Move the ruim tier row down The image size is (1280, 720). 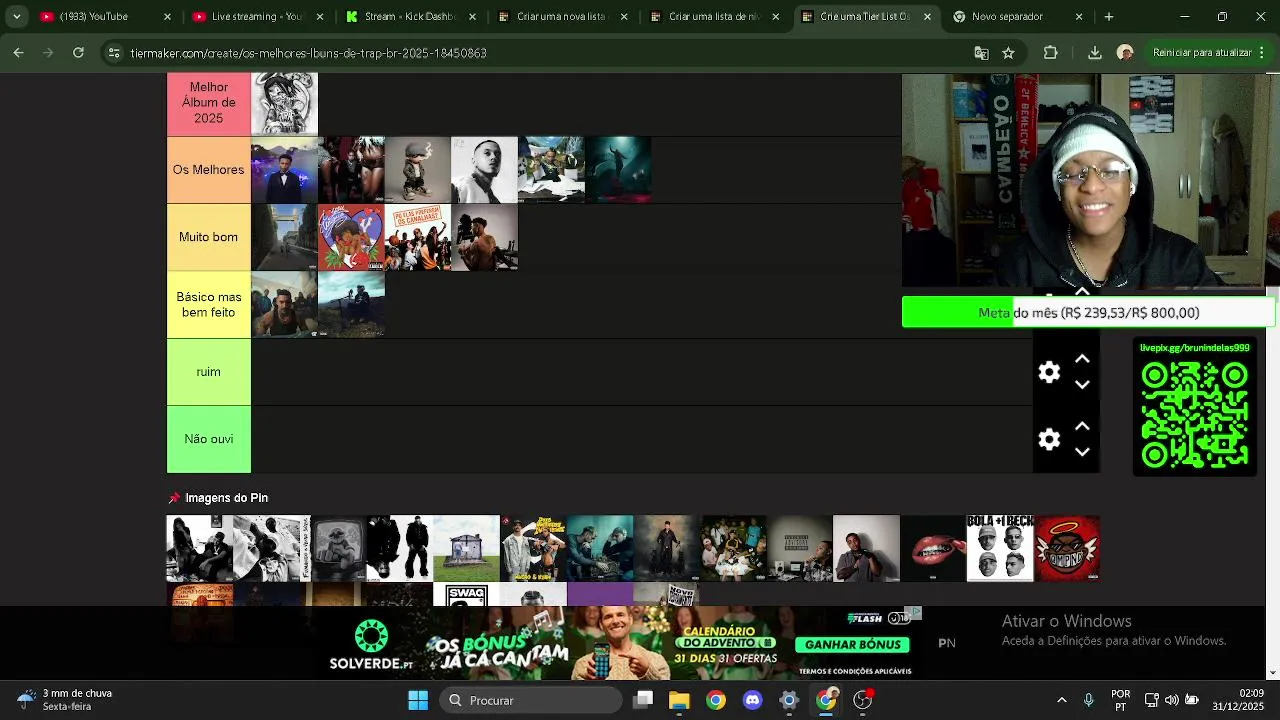click(x=1082, y=384)
